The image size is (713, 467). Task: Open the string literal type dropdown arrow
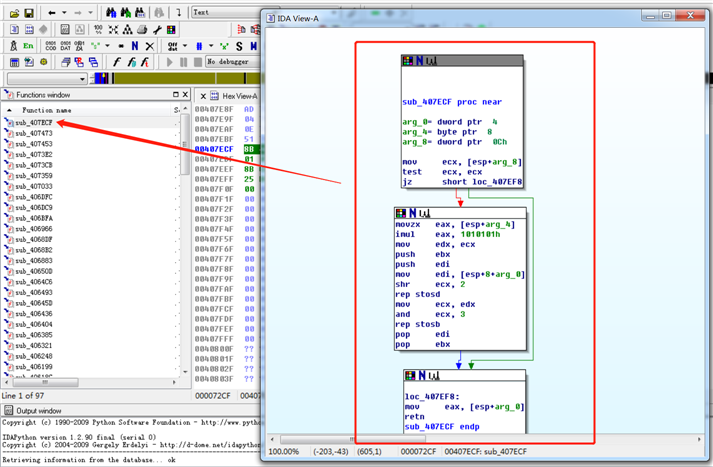(x=107, y=46)
